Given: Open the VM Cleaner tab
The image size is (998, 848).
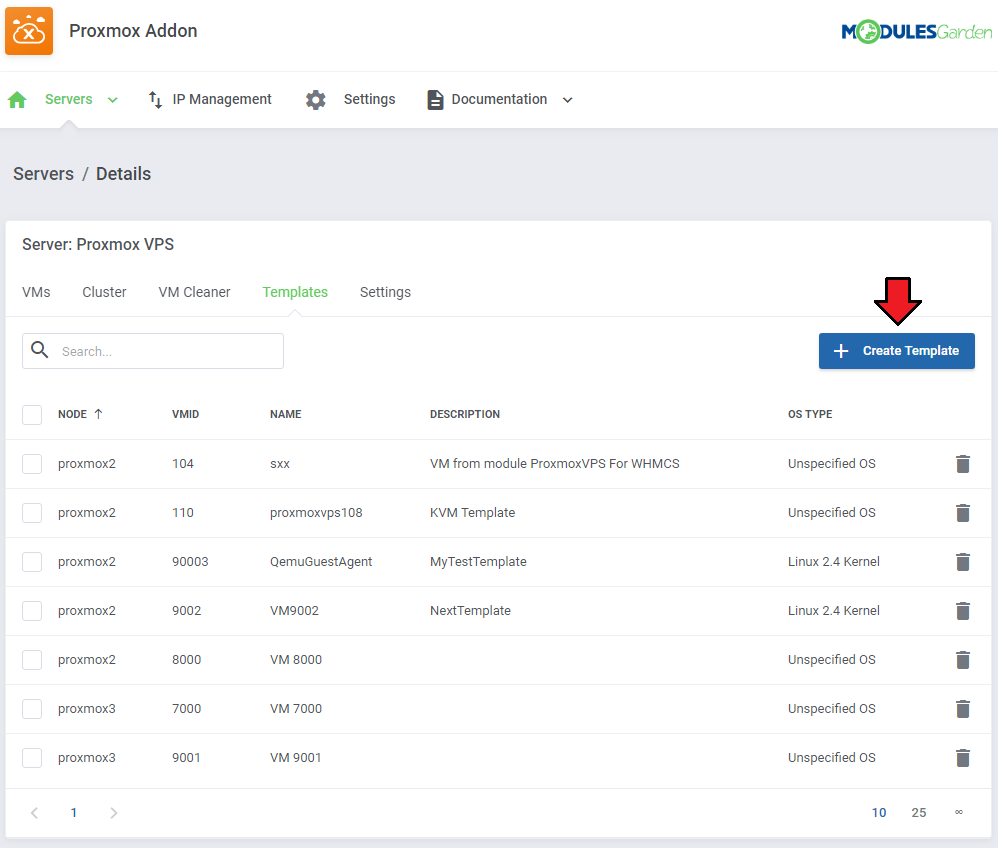Looking at the screenshot, I should point(194,292).
